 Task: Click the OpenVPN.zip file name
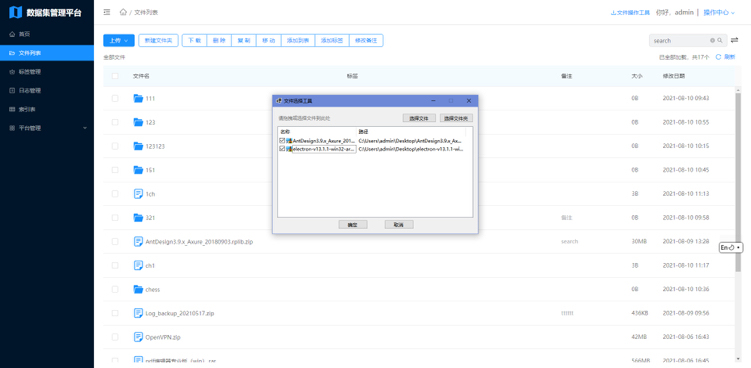(x=163, y=337)
